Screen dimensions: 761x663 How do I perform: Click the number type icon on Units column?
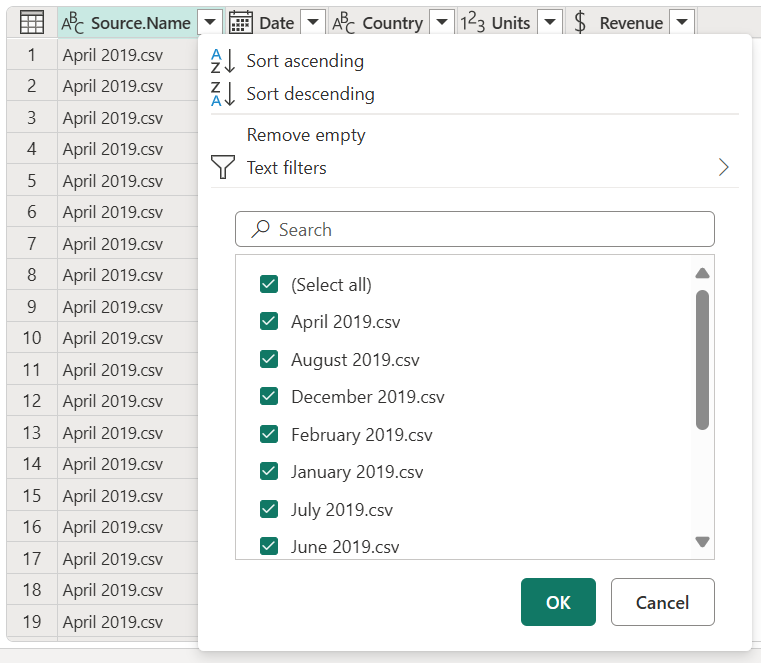[x=472, y=22]
